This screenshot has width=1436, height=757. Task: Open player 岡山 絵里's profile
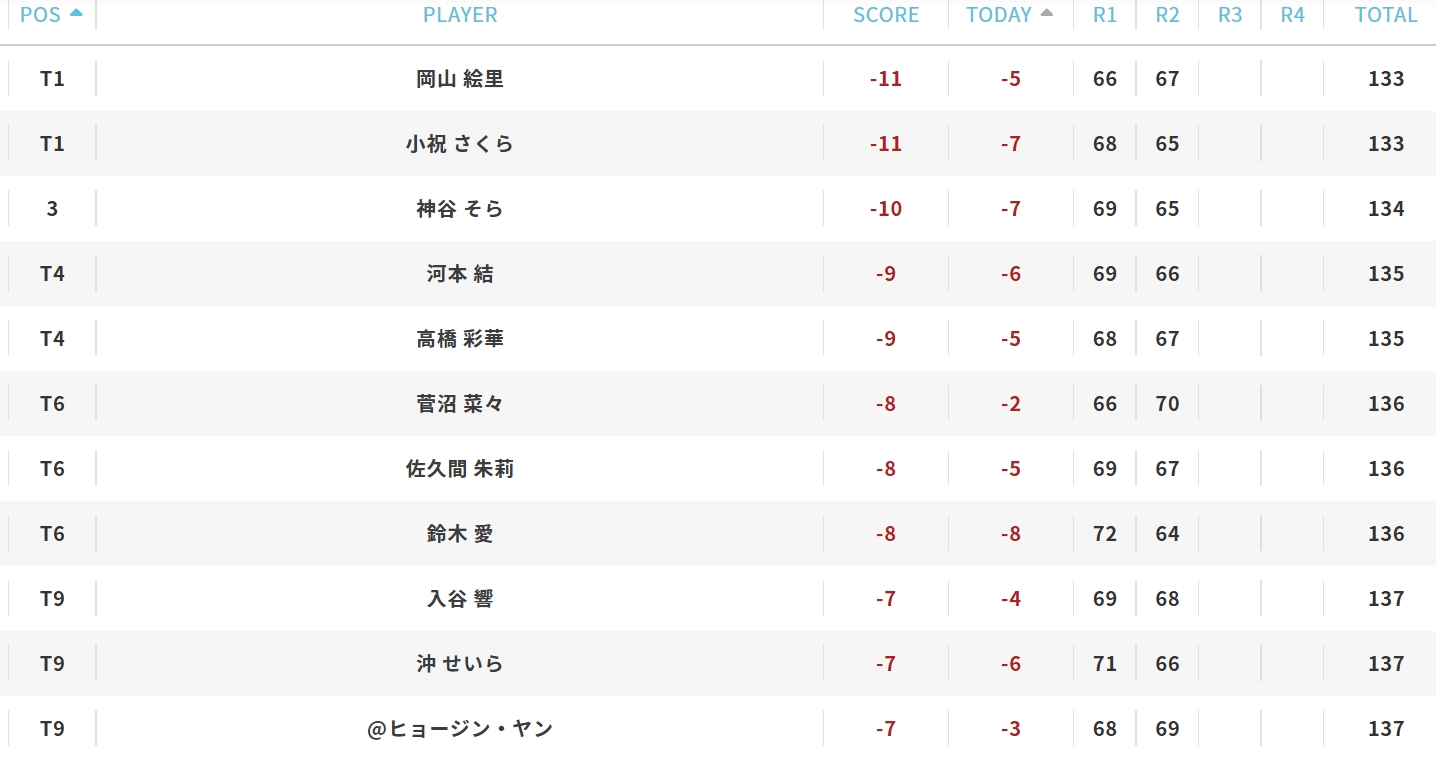click(460, 79)
